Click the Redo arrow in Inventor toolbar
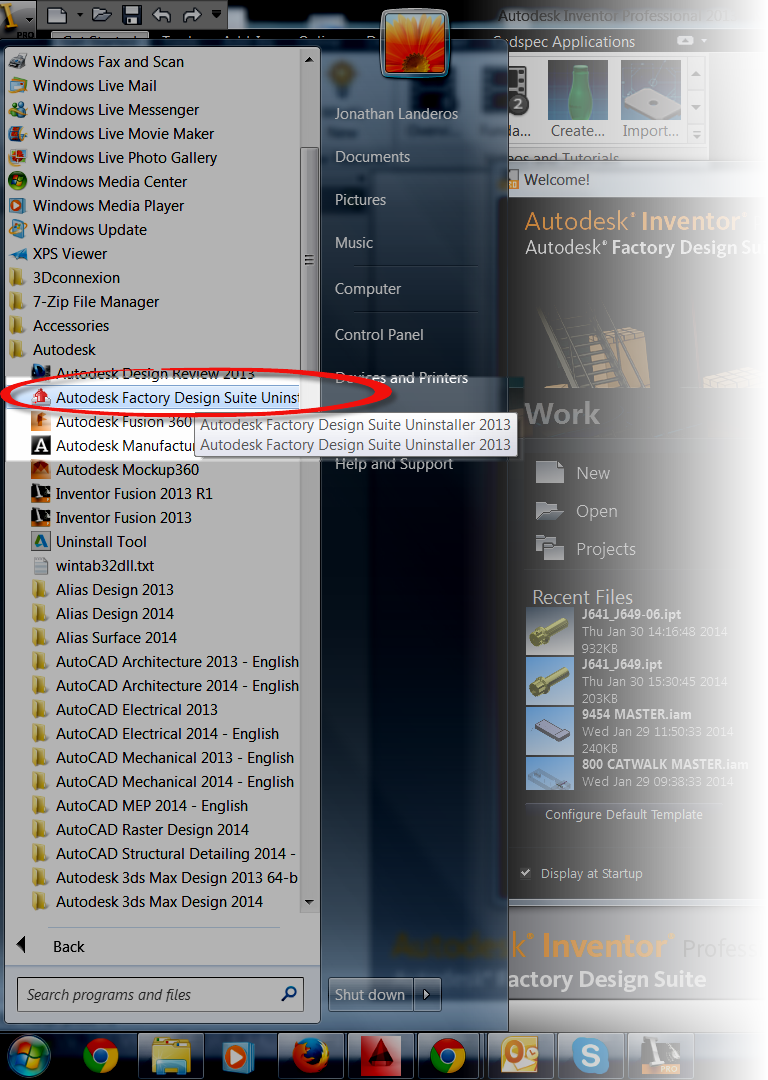The width and height of the screenshot is (768, 1080). coord(191,14)
